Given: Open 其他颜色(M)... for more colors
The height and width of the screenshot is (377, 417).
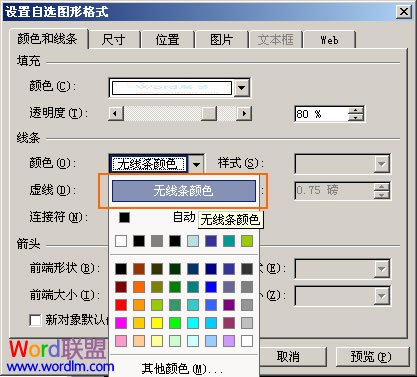Looking at the screenshot, I should pyautogui.click(x=182, y=369).
